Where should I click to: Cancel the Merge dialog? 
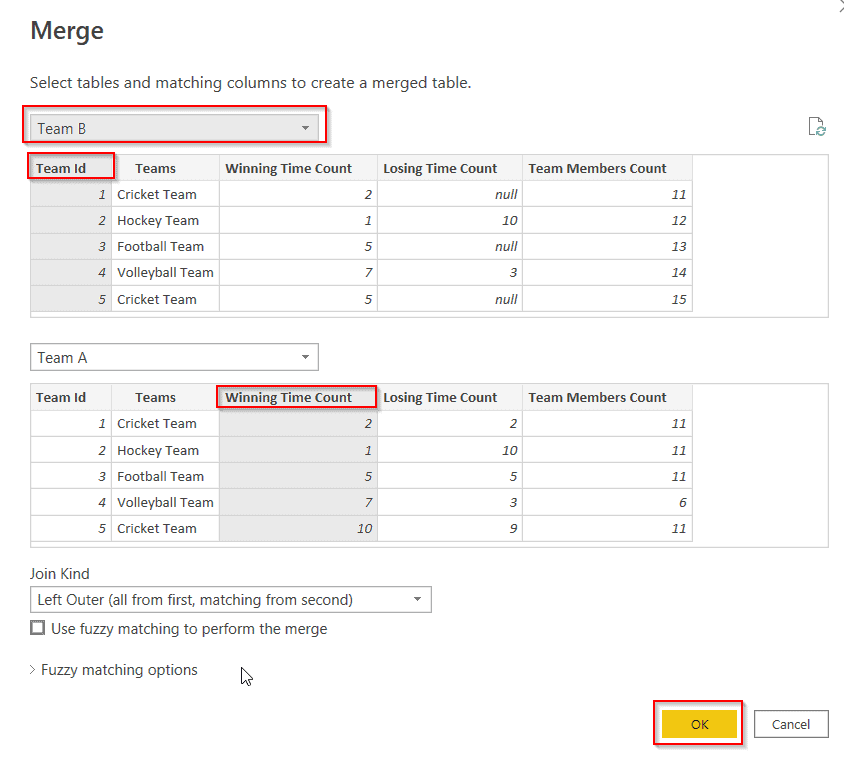click(790, 724)
